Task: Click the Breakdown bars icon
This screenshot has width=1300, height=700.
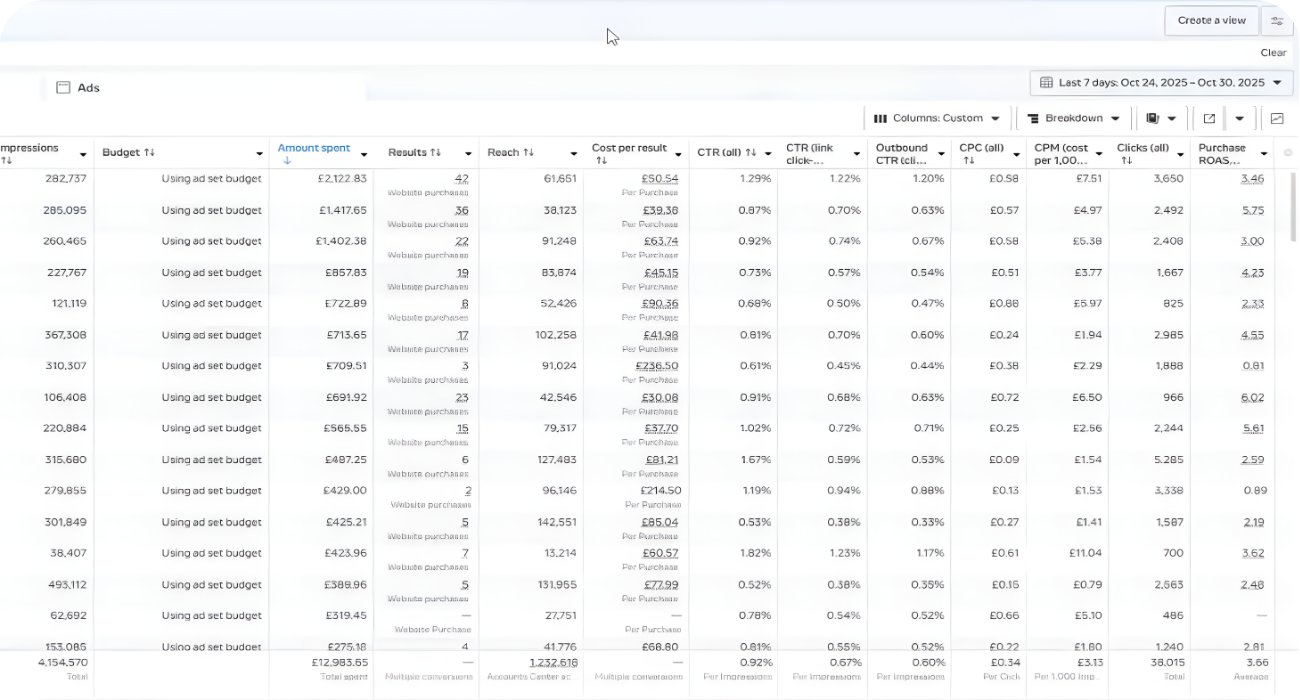Action: pyautogui.click(x=1034, y=118)
